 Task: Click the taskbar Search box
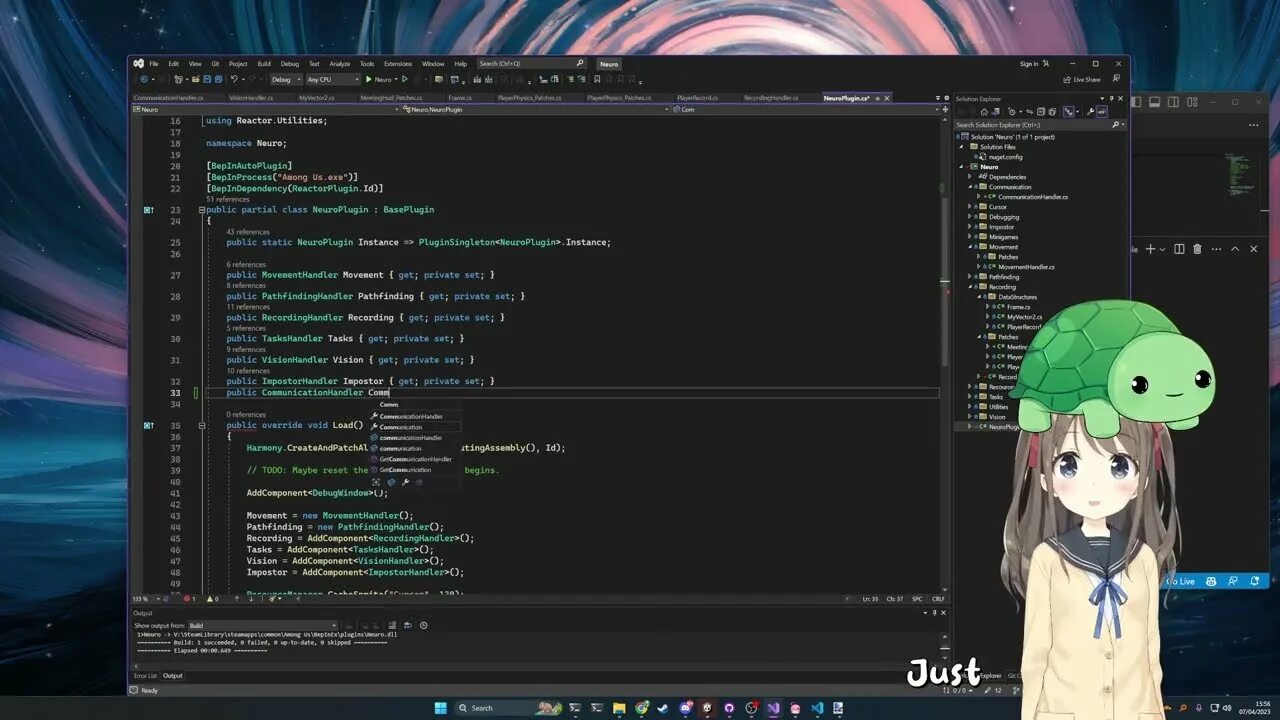(509, 708)
